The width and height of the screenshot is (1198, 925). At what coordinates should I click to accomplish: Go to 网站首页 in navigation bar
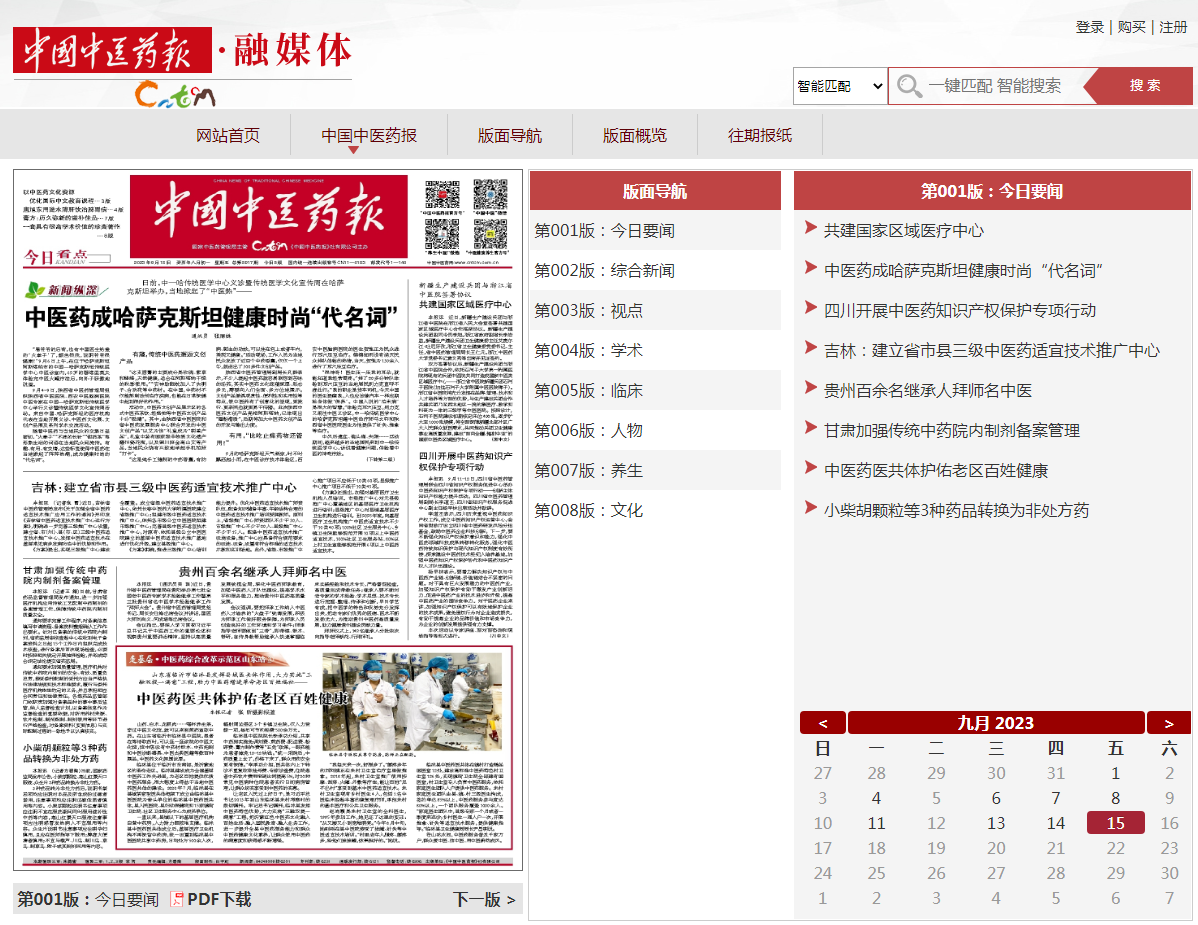228,135
